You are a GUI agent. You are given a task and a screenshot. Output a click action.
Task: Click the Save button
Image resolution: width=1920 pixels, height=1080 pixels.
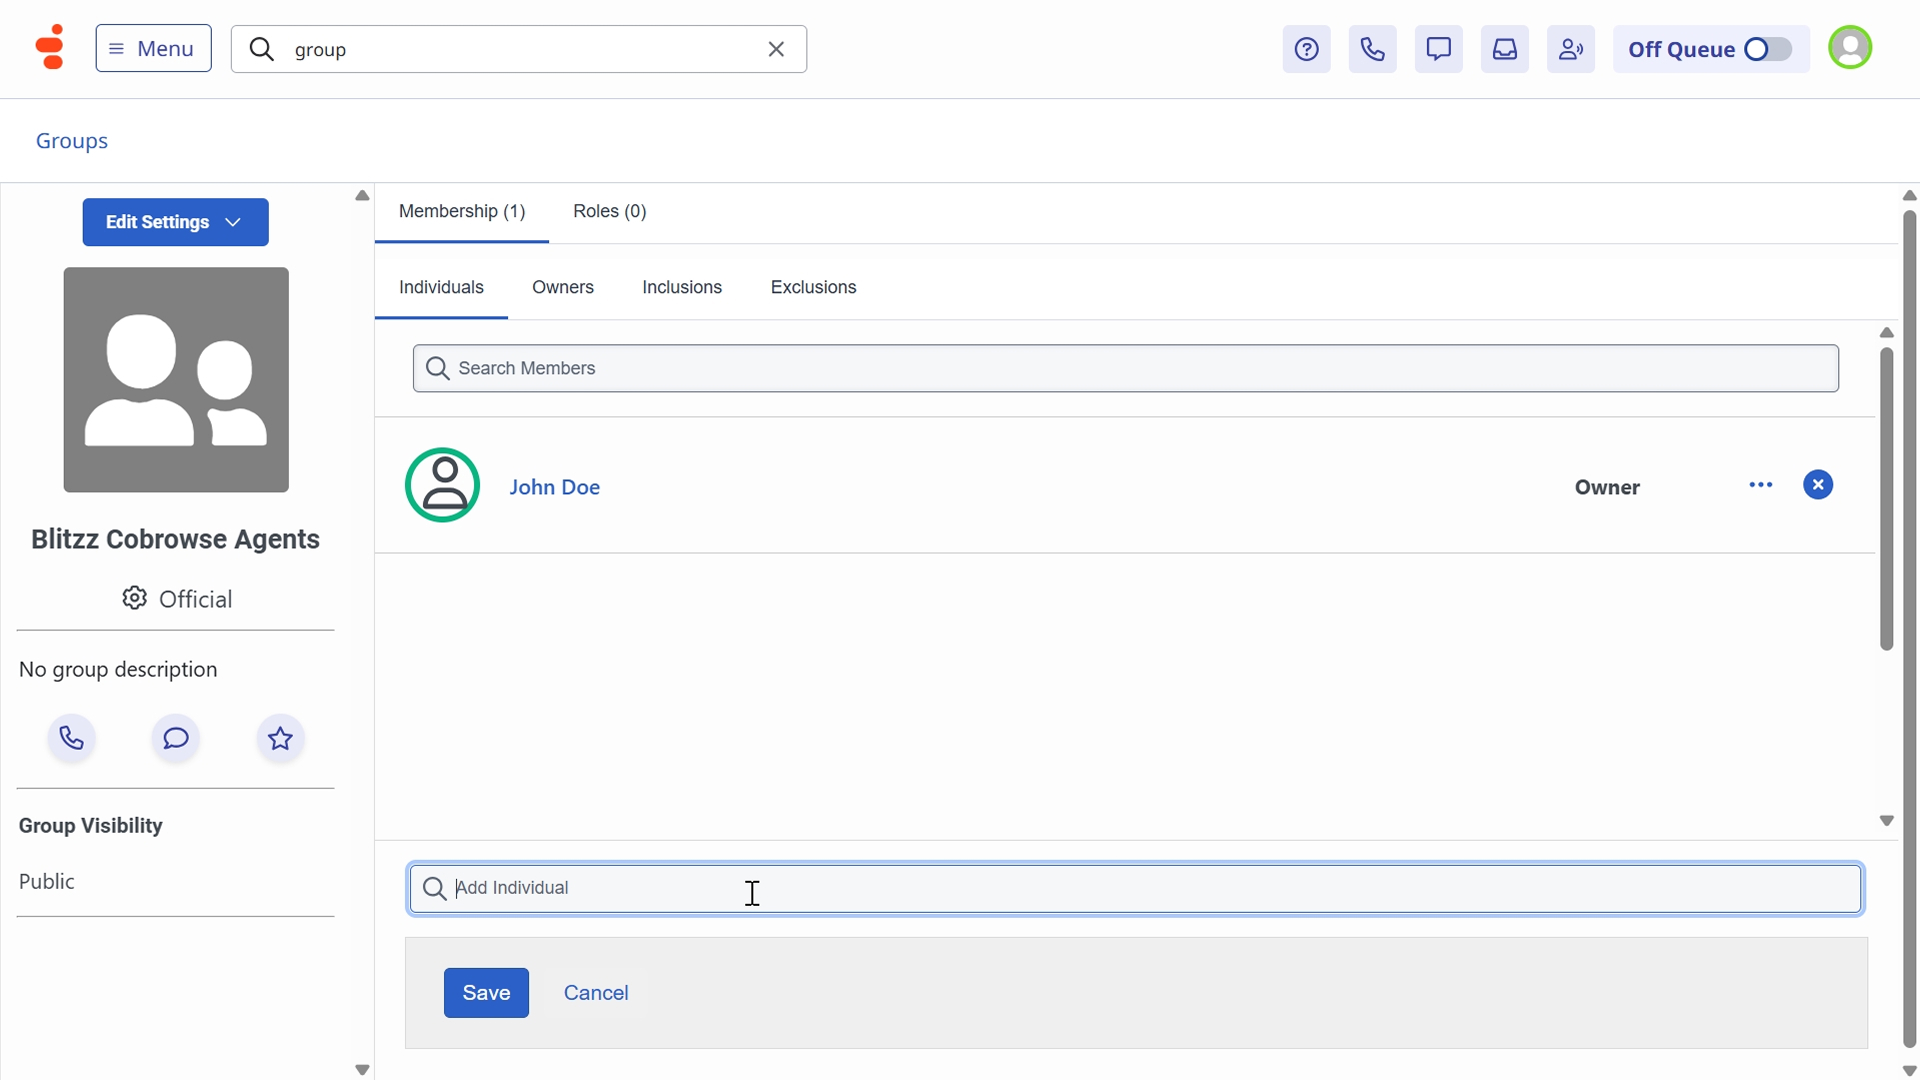[x=486, y=992]
